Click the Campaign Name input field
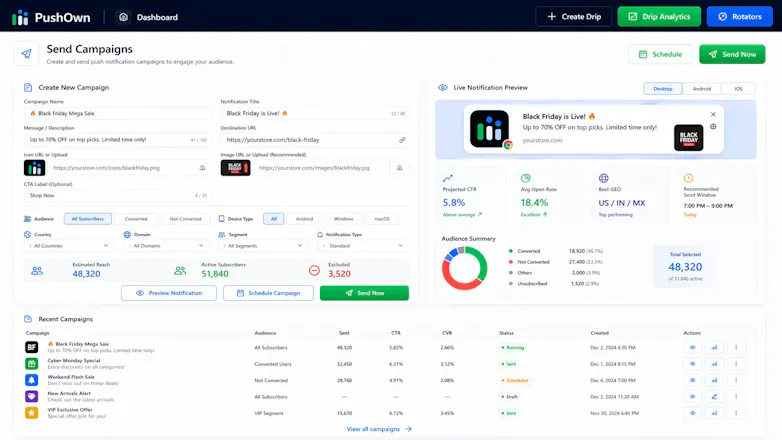The width and height of the screenshot is (782, 440). [118, 114]
